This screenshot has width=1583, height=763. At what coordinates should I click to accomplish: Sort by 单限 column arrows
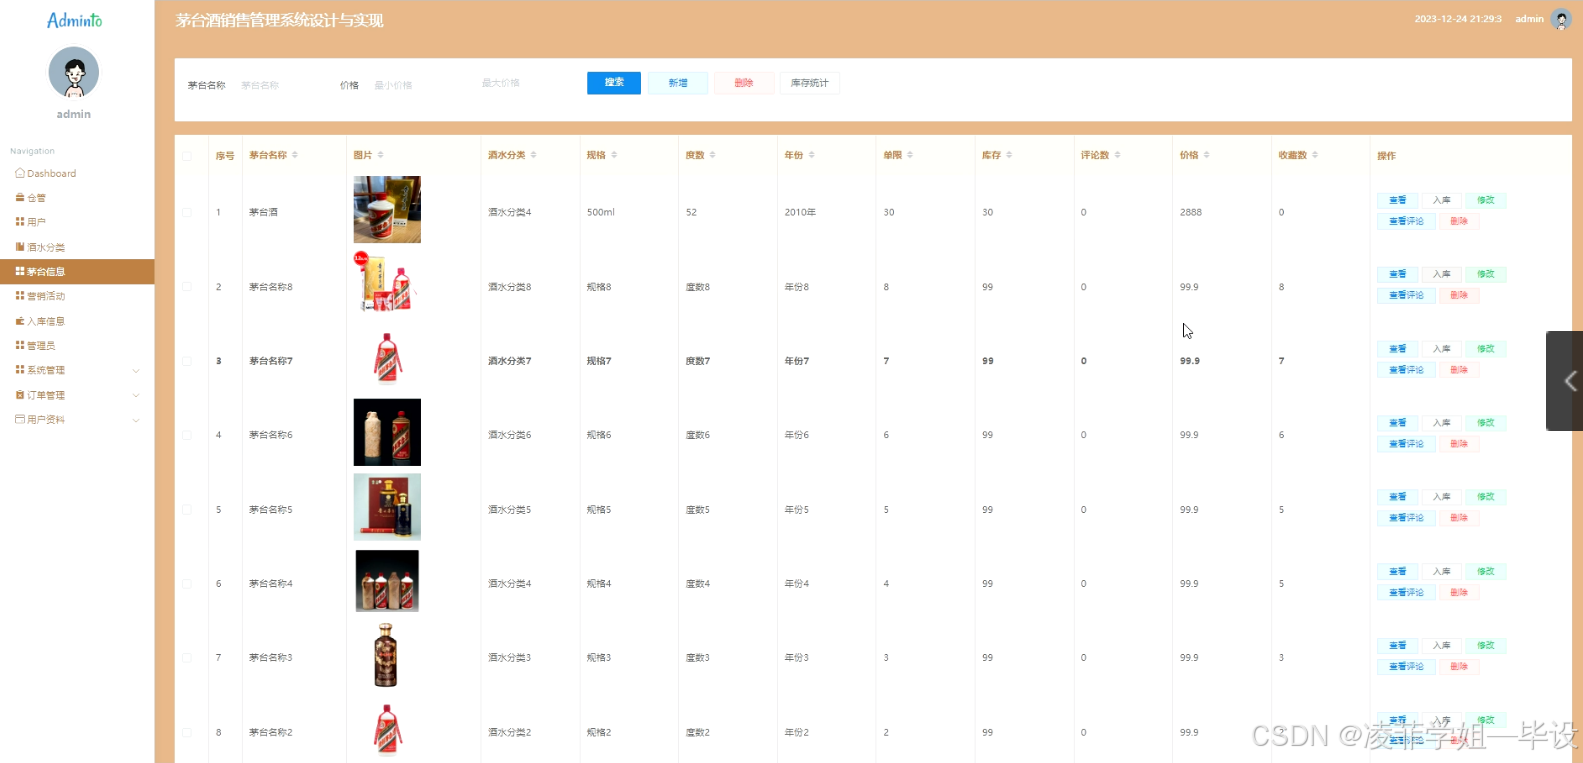point(911,155)
